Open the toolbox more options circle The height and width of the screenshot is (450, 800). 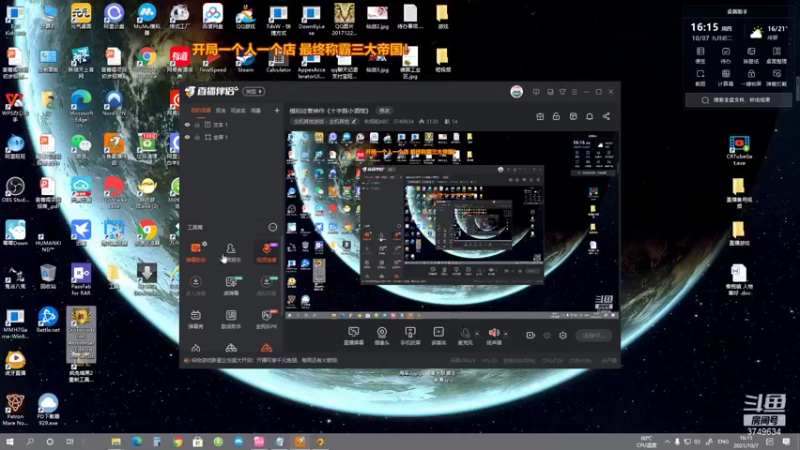[x=273, y=227]
